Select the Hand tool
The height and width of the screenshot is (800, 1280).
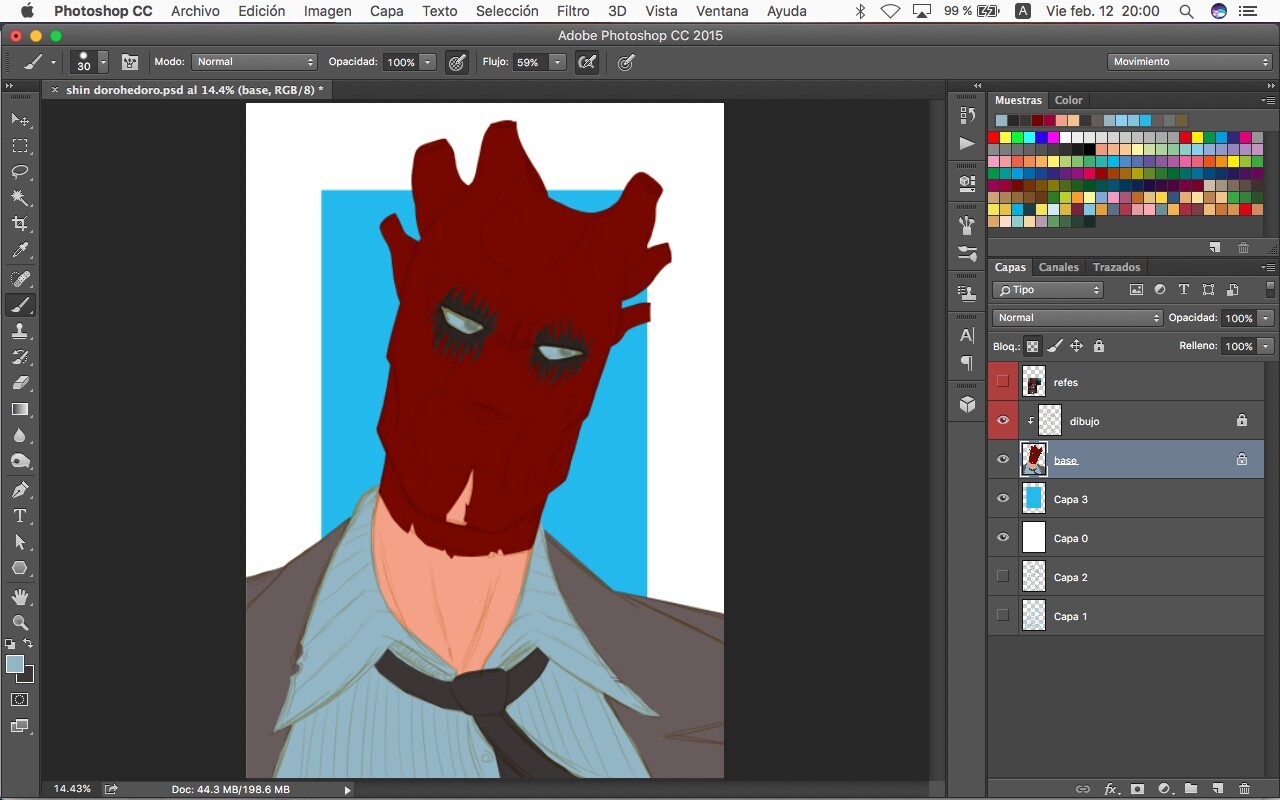[20, 597]
